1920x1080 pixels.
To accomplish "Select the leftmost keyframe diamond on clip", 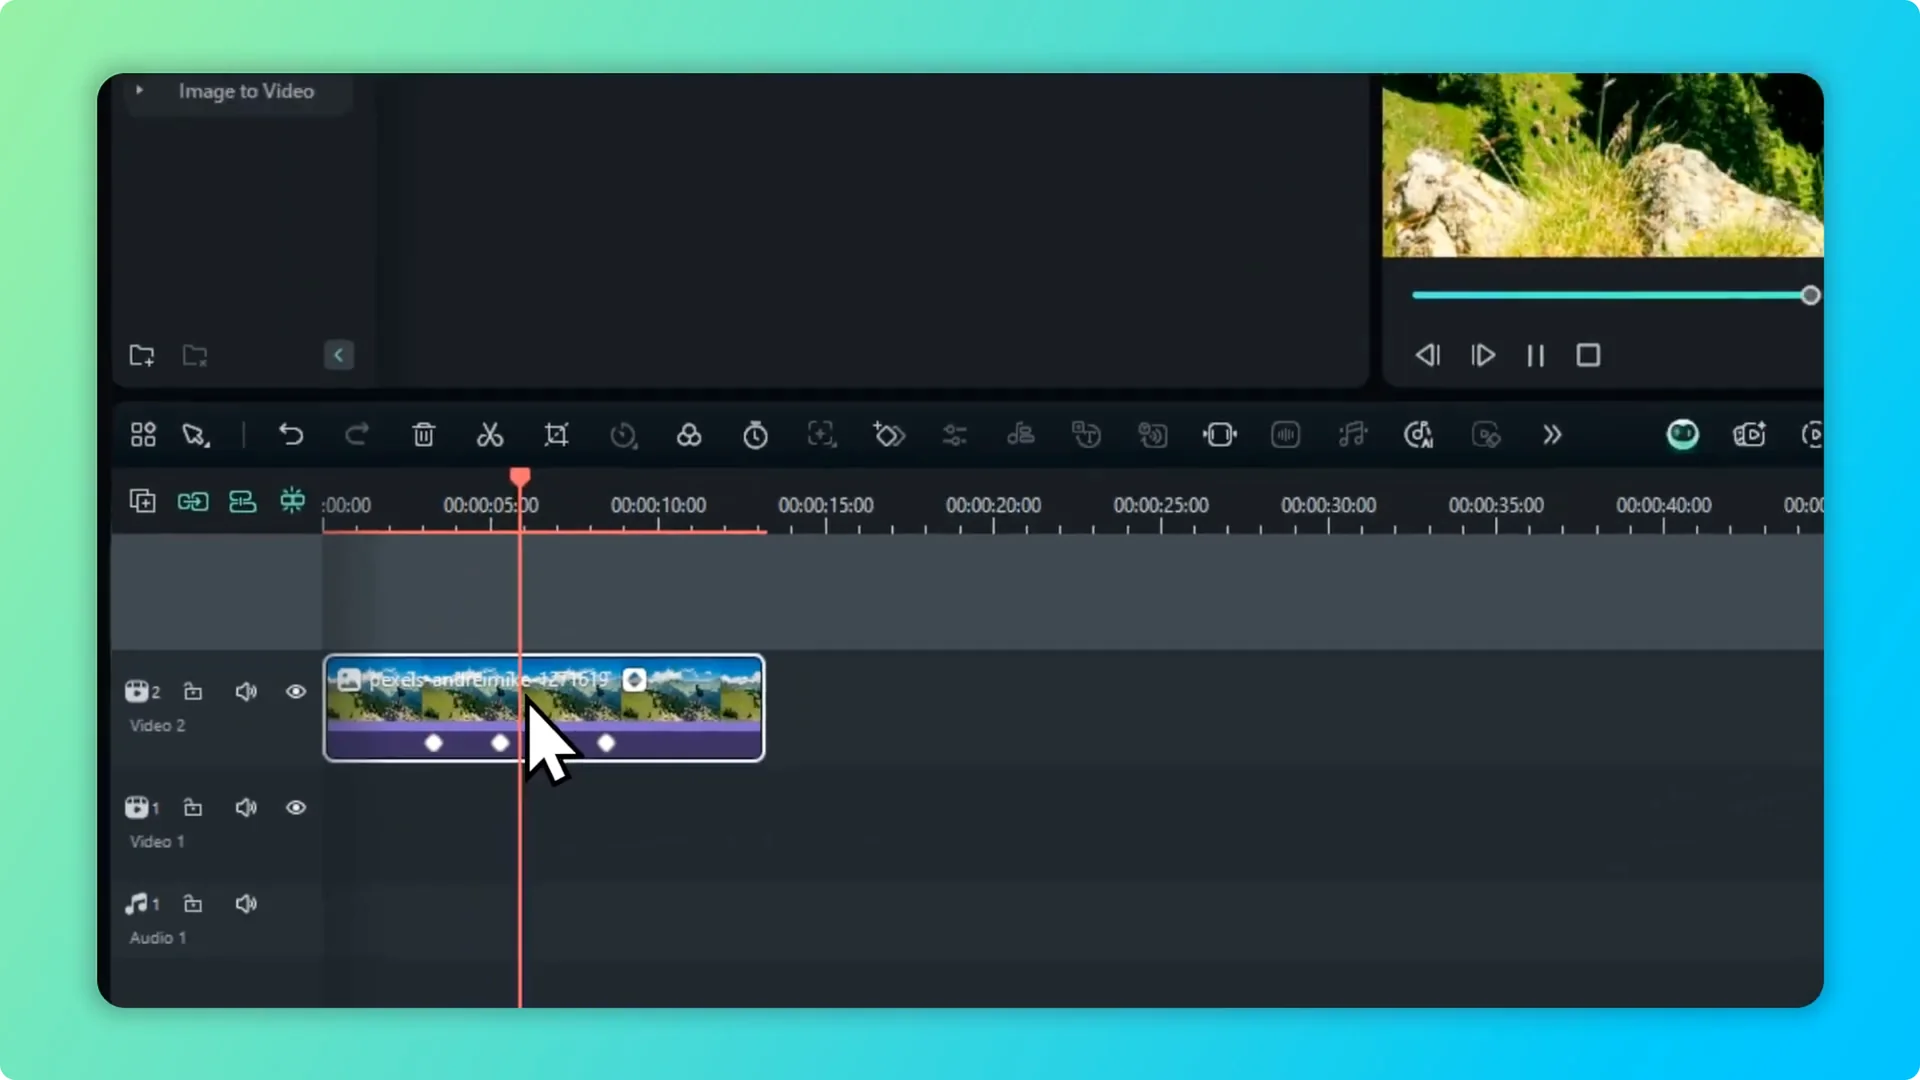I will [433, 742].
